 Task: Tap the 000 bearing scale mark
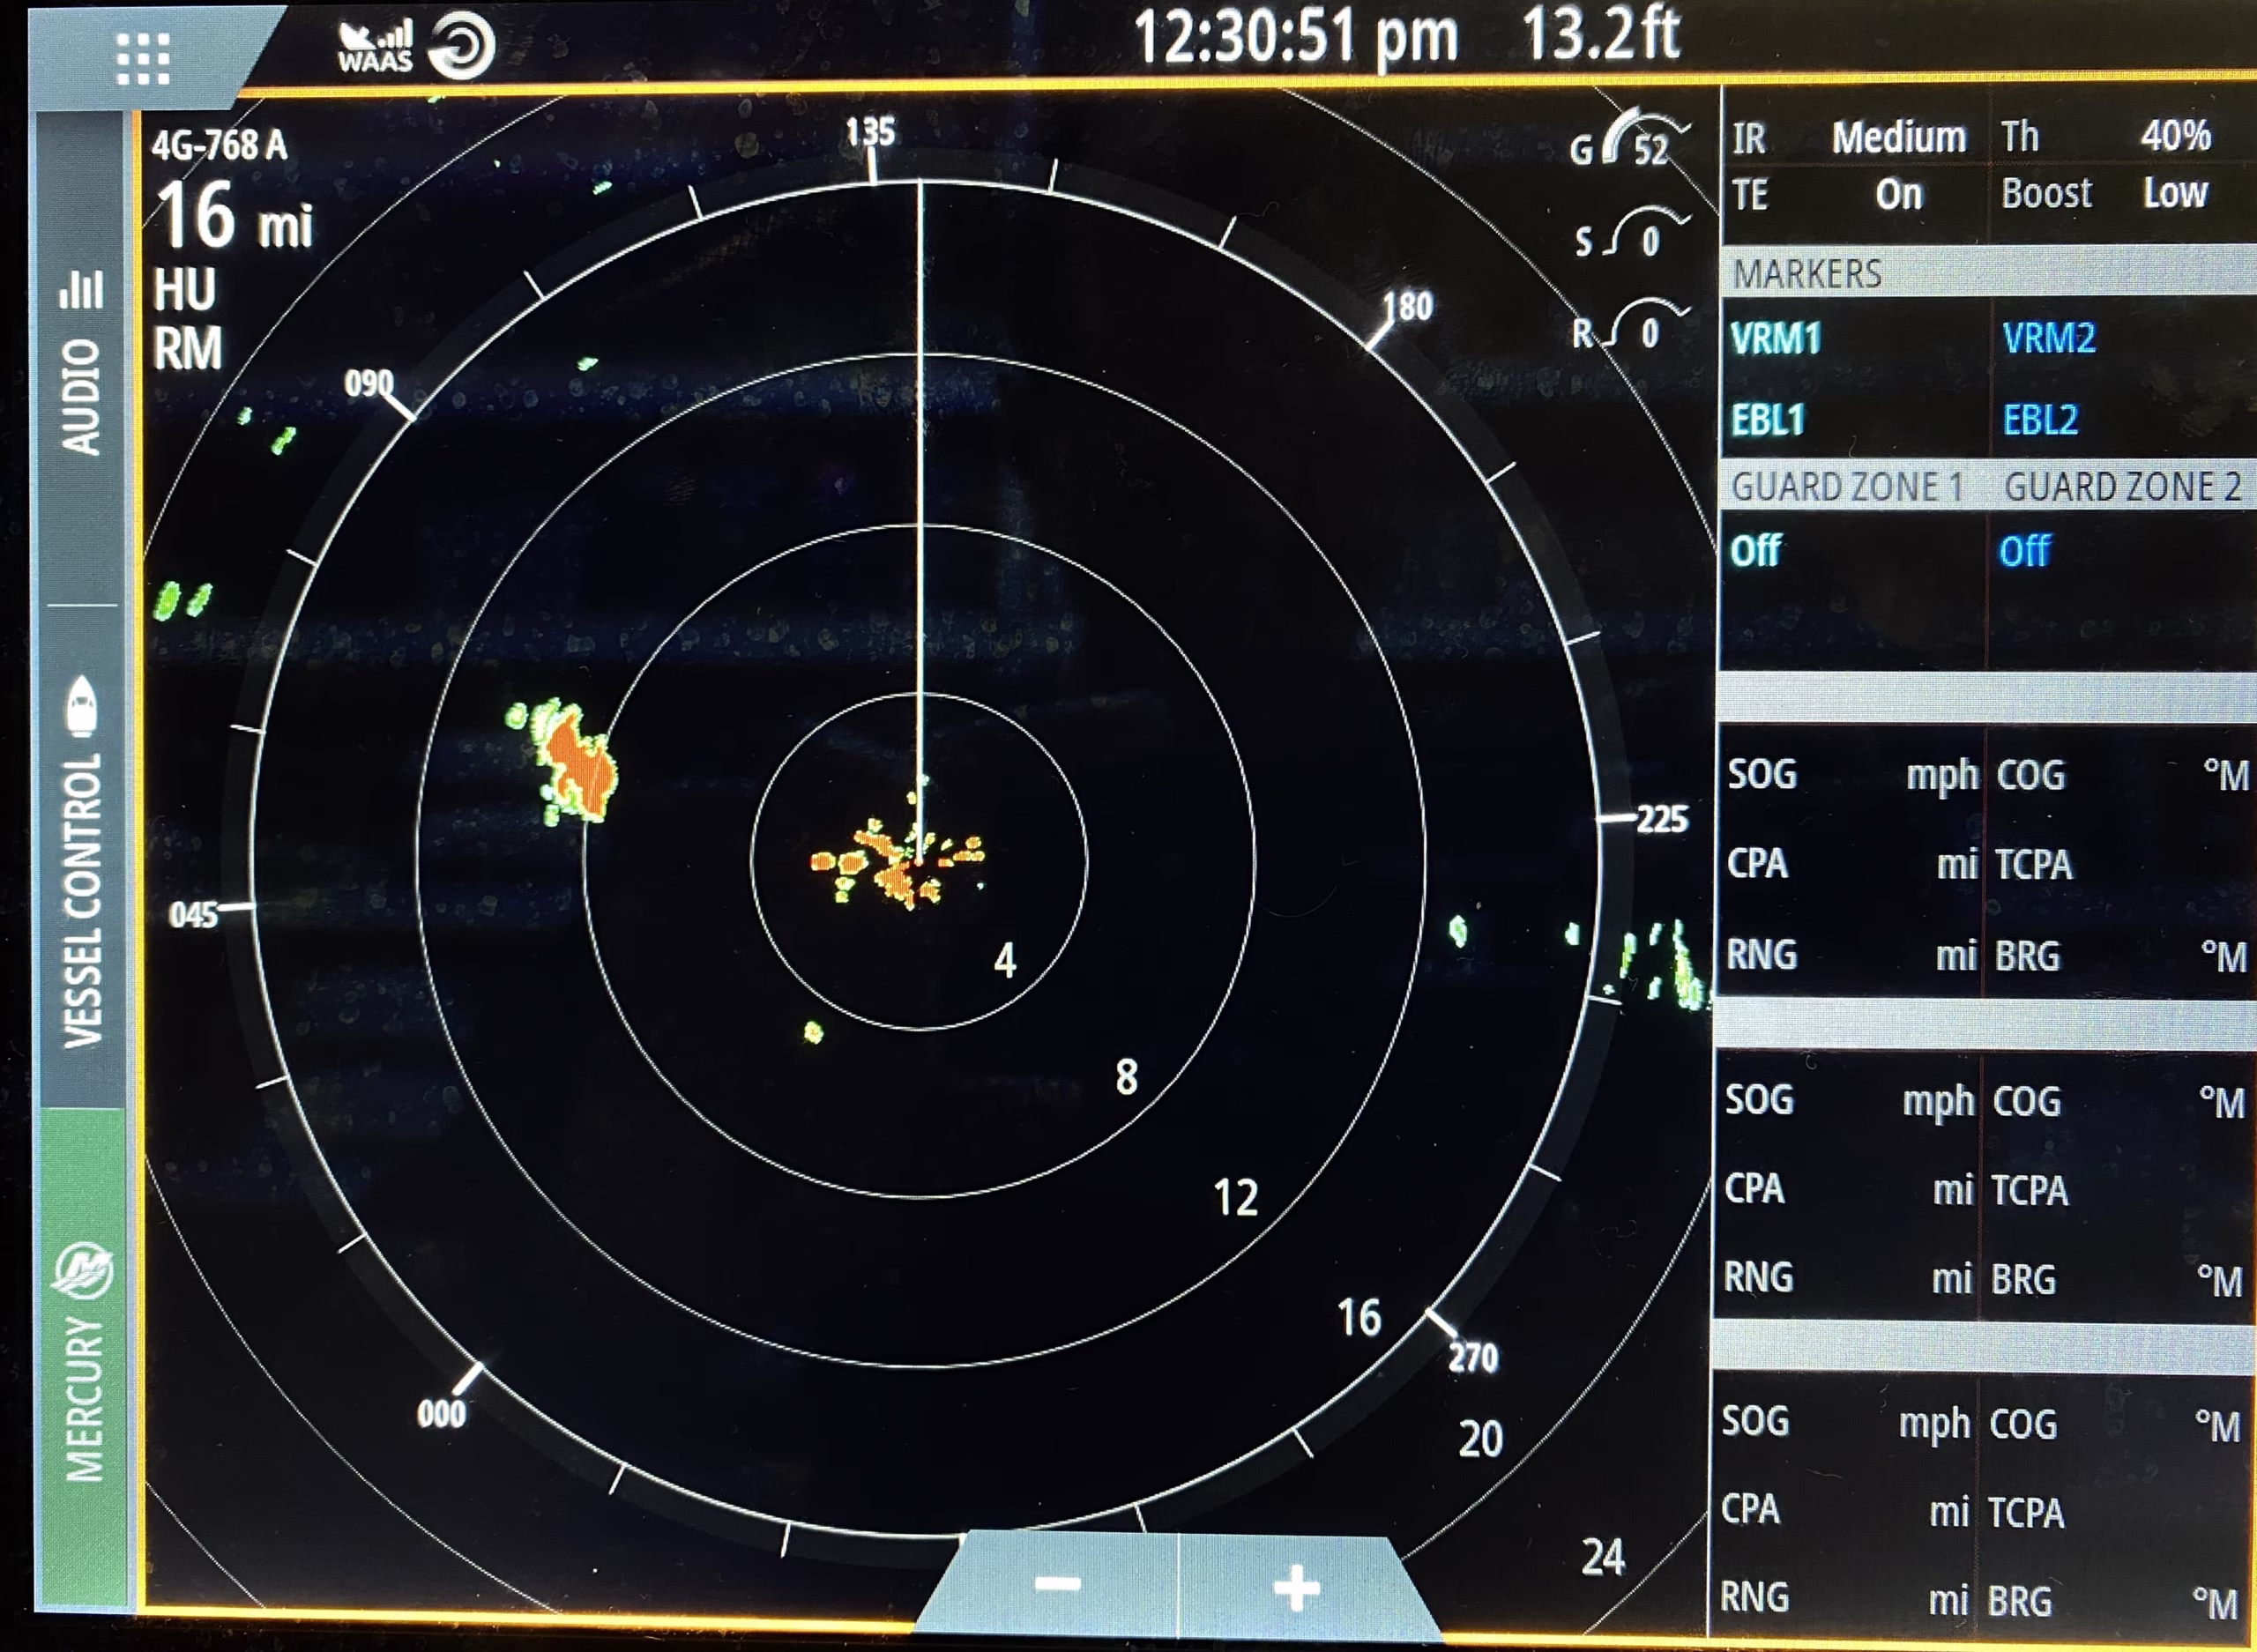[x=441, y=1414]
